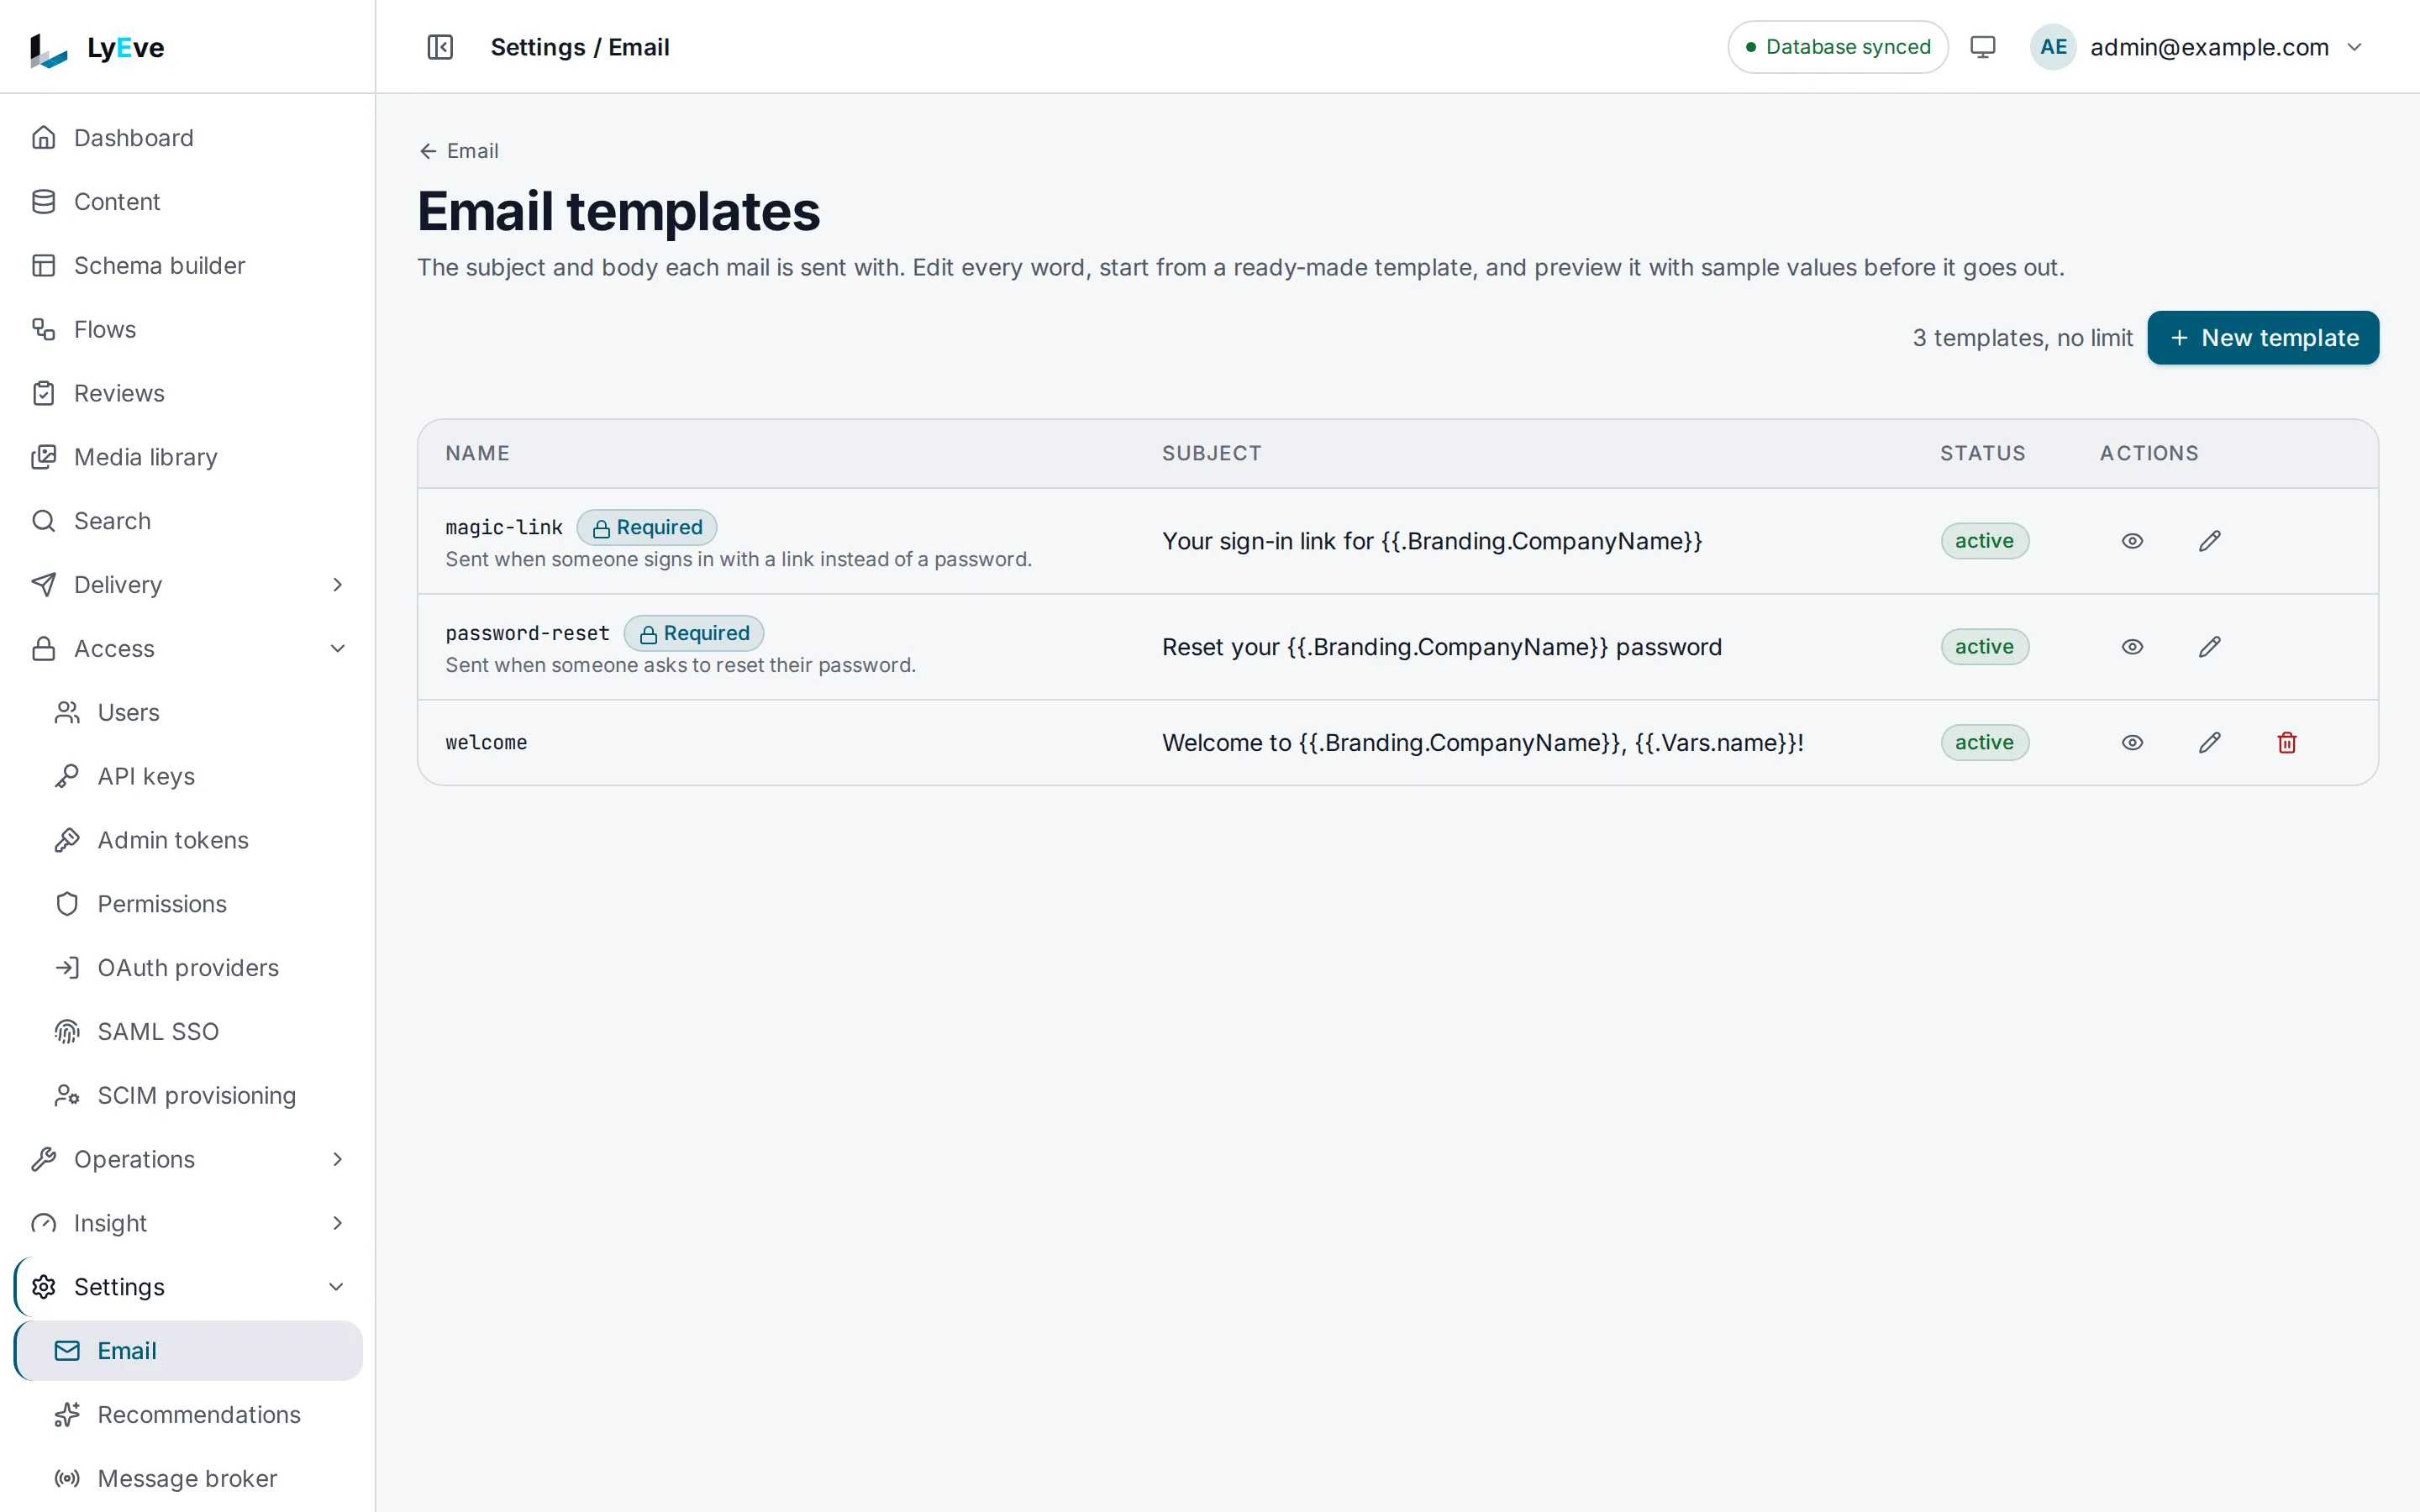Collapse the Settings section chevron
Screen dimensions: 2420x1512
pyautogui.click(x=337, y=1287)
